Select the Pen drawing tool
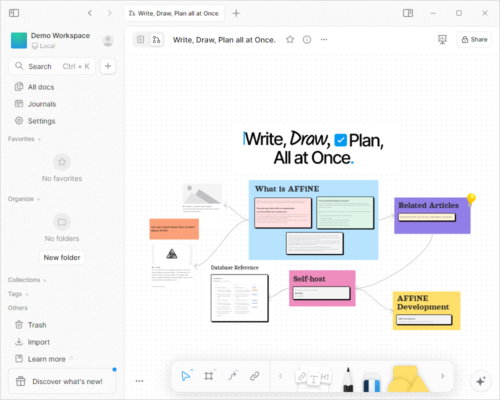500x400 pixels. [348, 379]
